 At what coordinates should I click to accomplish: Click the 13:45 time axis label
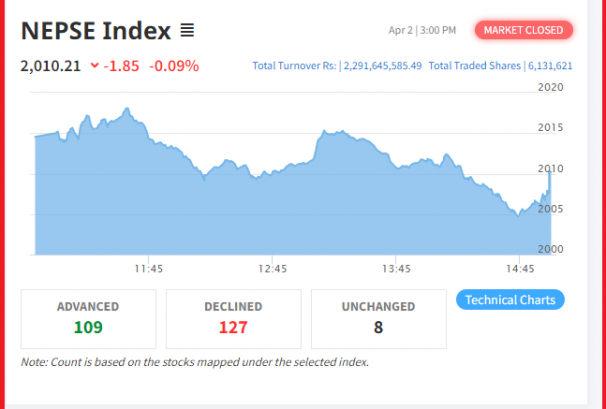tap(396, 268)
